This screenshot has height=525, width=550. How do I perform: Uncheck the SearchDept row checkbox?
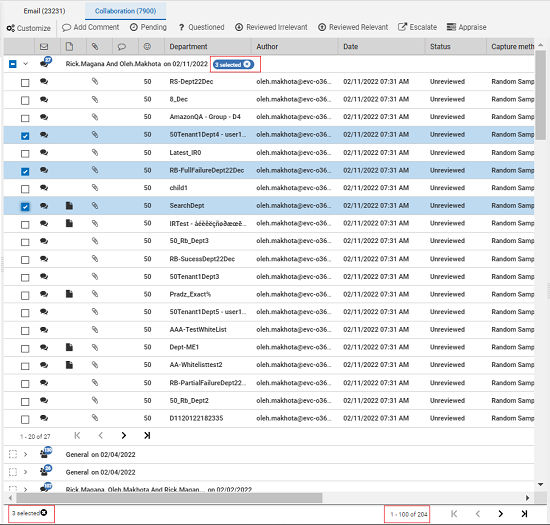pos(25,207)
